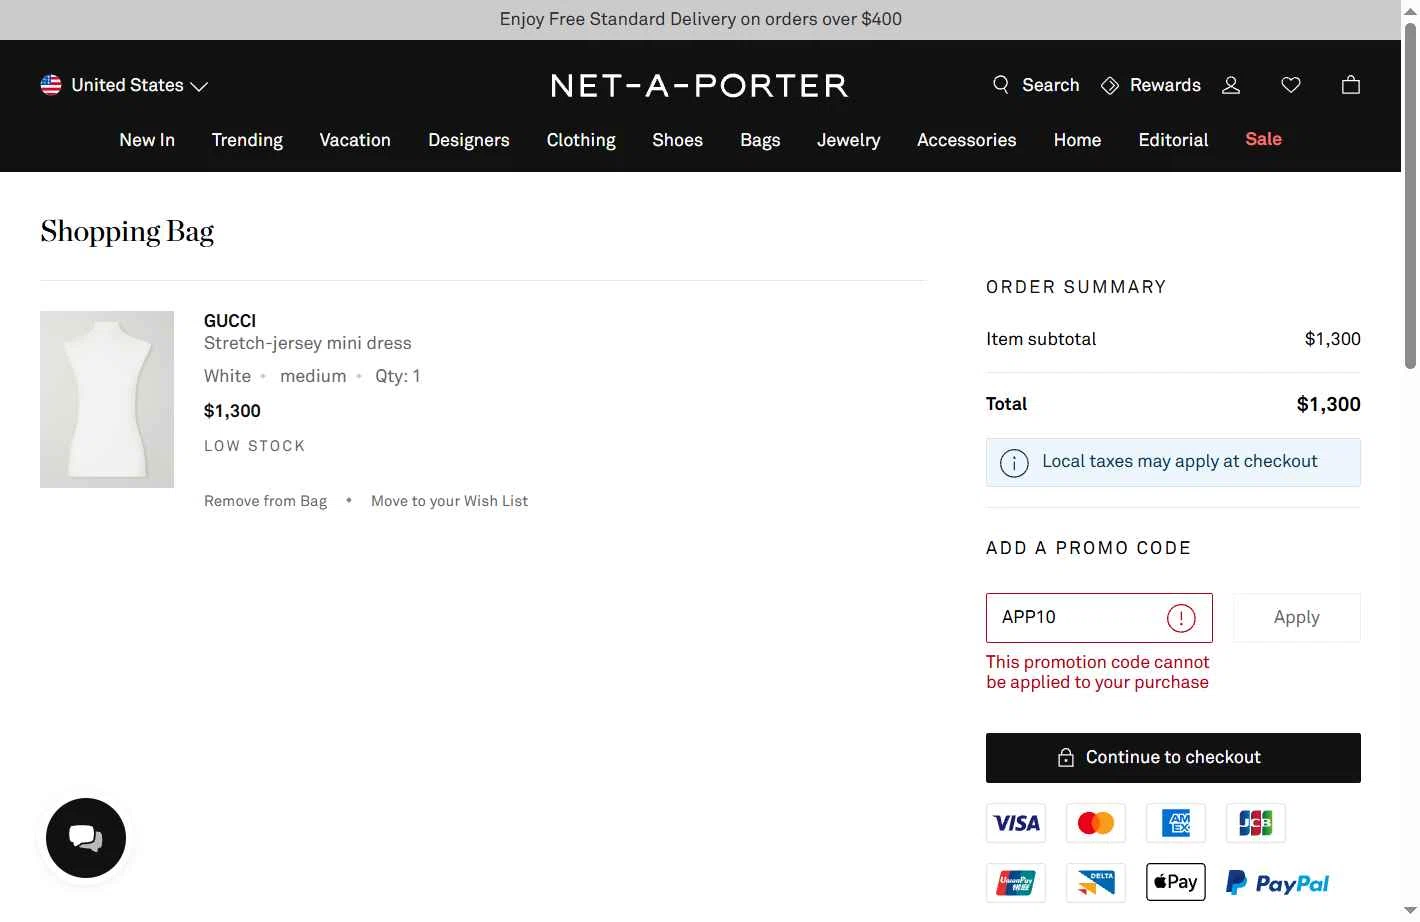Open the Sale menu
The height and width of the screenshot is (922, 1420).
1264,139
